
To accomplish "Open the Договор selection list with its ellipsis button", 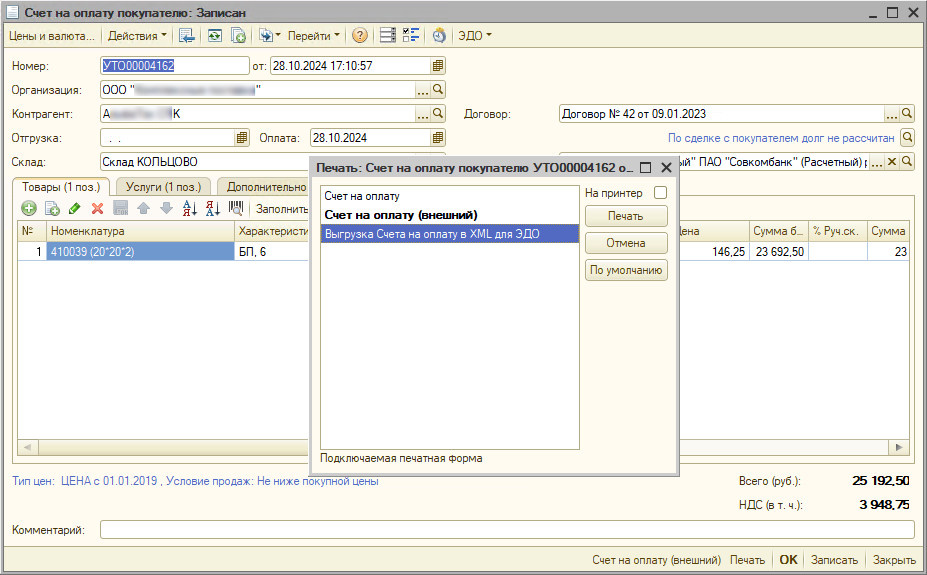I will pos(892,113).
